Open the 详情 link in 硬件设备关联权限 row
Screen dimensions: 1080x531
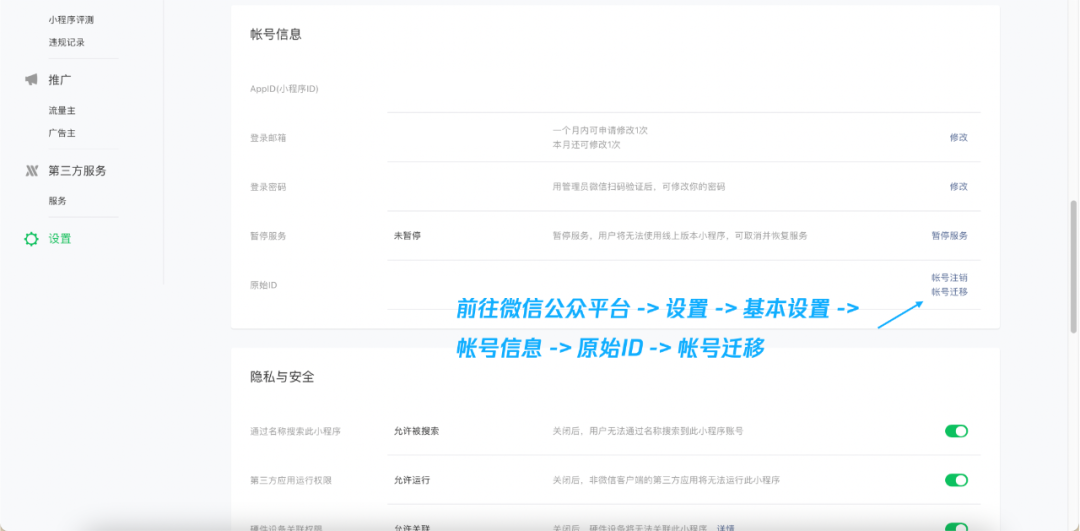tap(725, 528)
